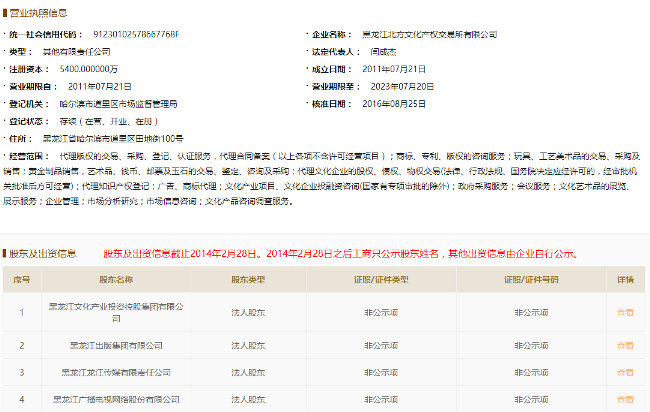Click 证照/证件号码 非公示项 in row 2
The height and width of the screenshot is (412, 650).
tap(531, 345)
